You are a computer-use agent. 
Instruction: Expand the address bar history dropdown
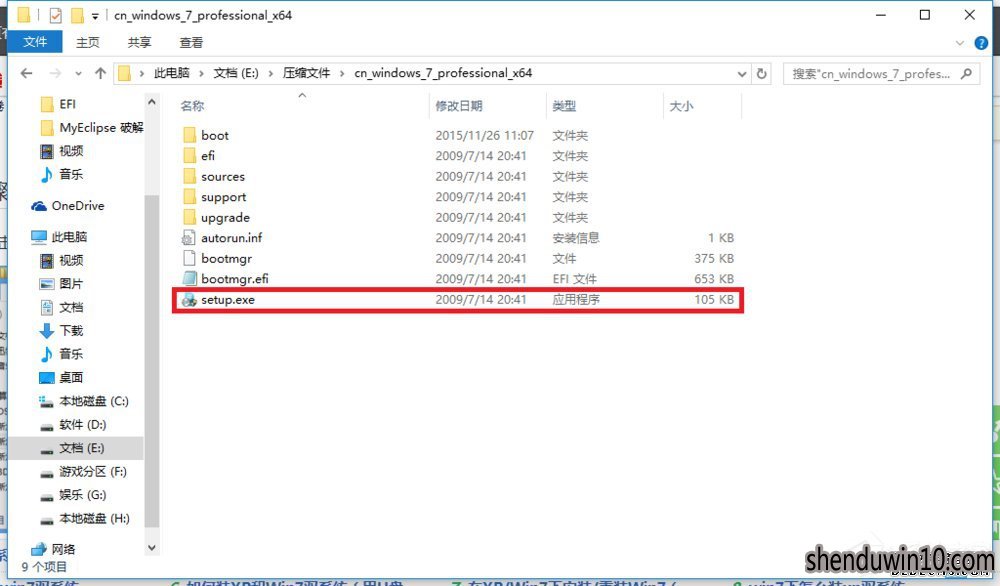pos(742,73)
